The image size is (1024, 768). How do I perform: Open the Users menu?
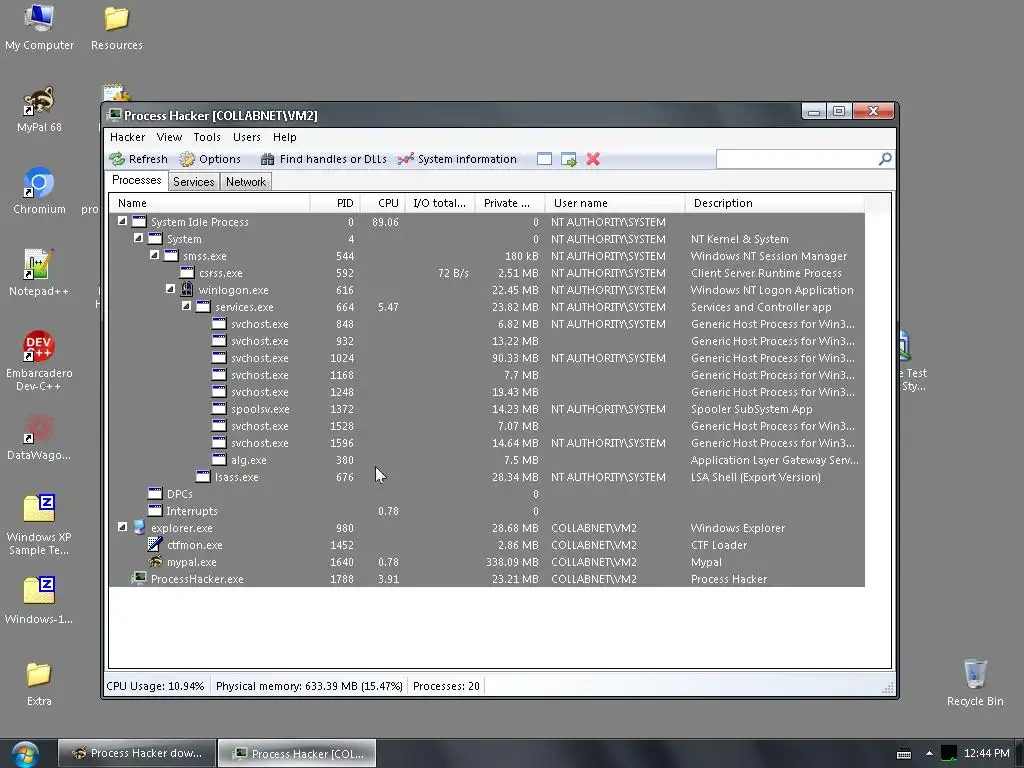coord(247,137)
